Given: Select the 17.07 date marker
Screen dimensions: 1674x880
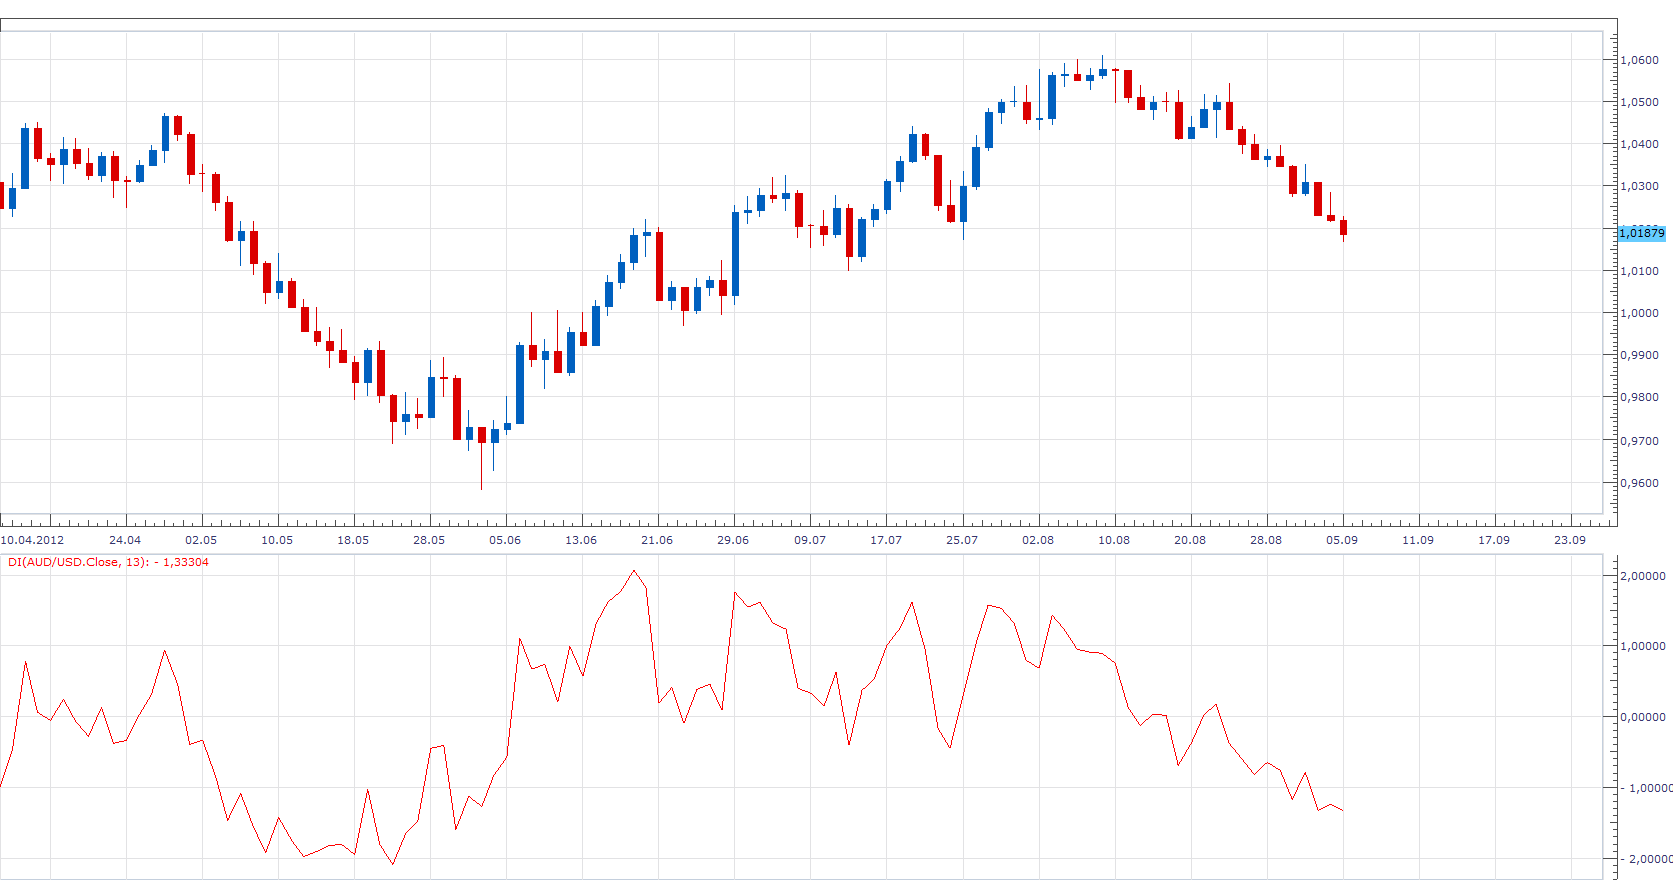Looking at the screenshot, I should point(886,540).
